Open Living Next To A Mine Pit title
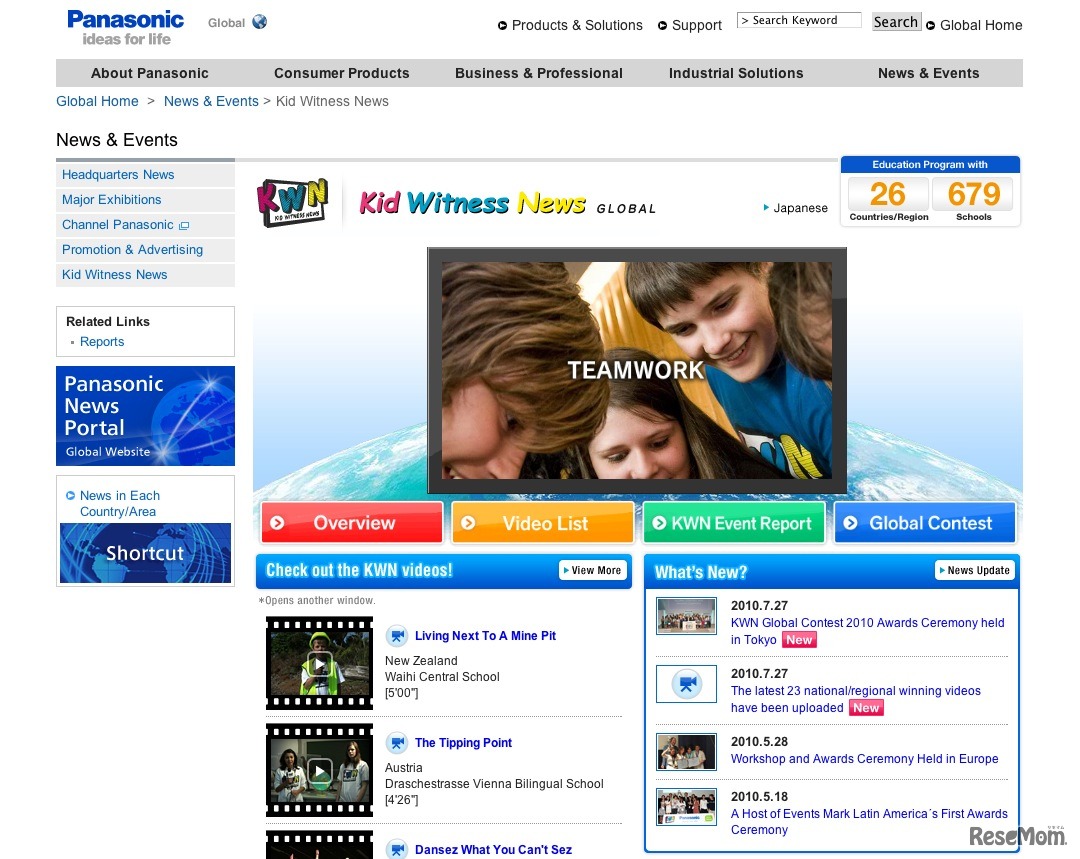The width and height of the screenshot is (1080, 859). point(485,636)
